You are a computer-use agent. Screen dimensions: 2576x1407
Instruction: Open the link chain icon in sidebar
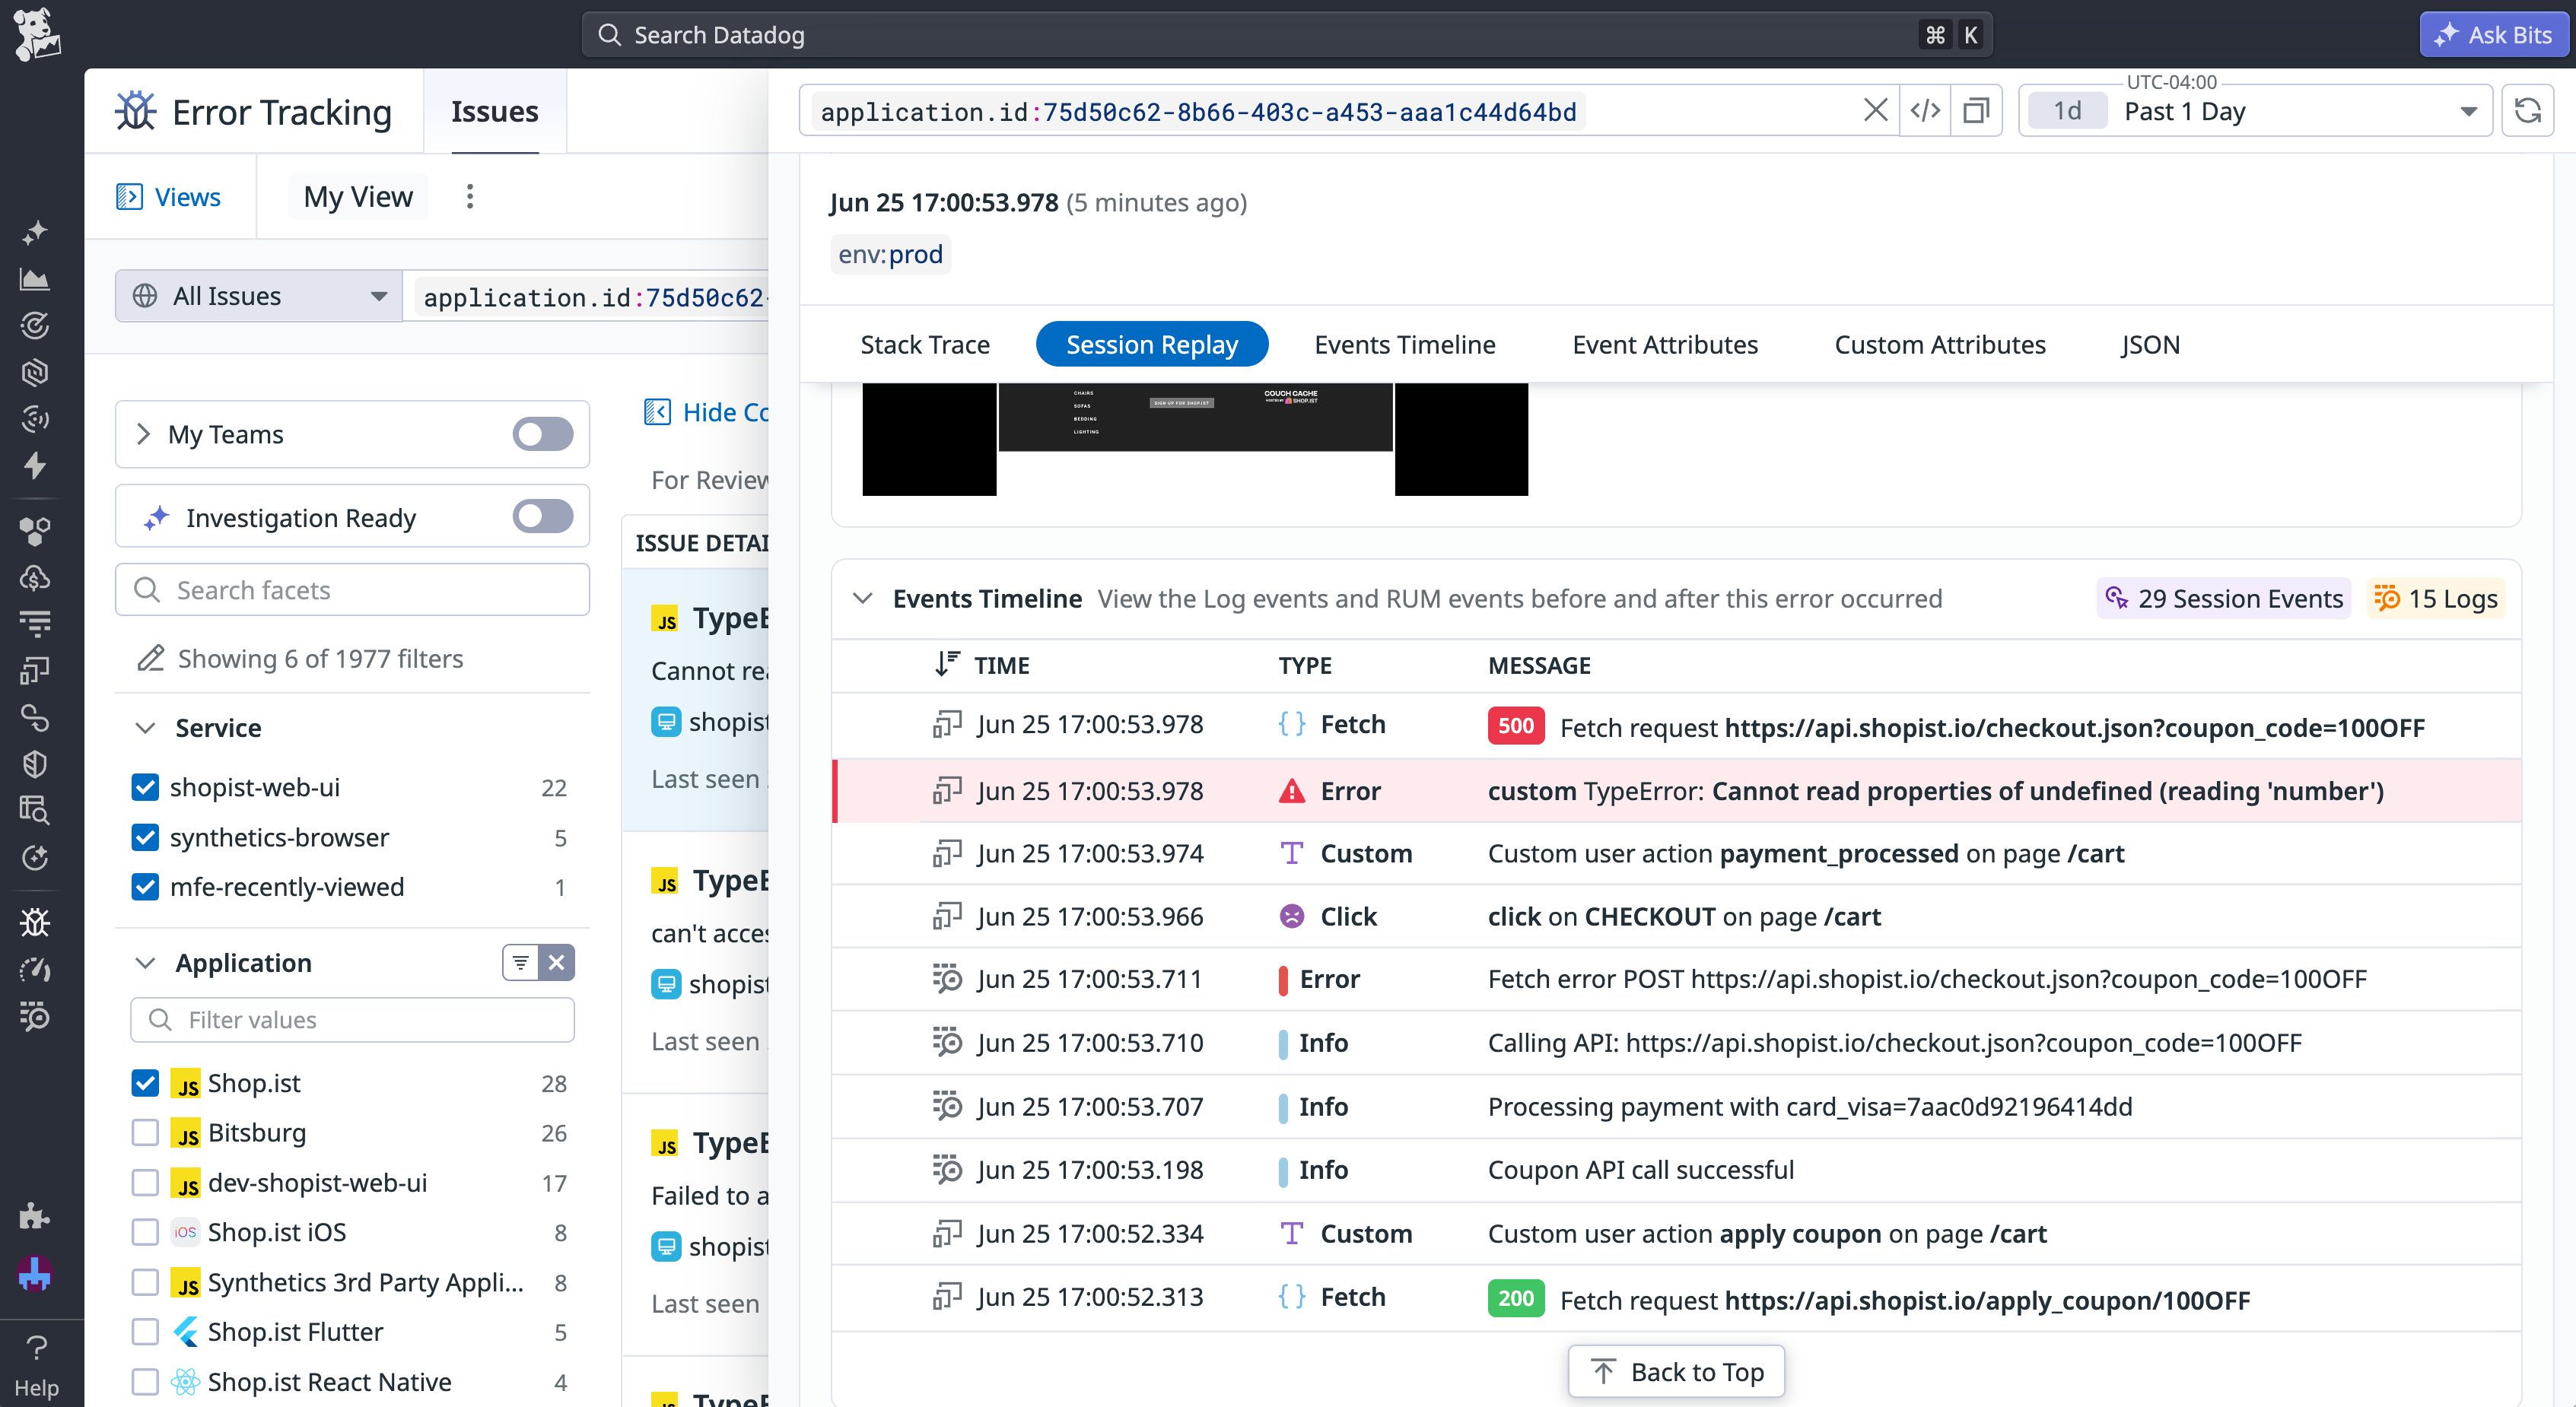tap(35, 717)
